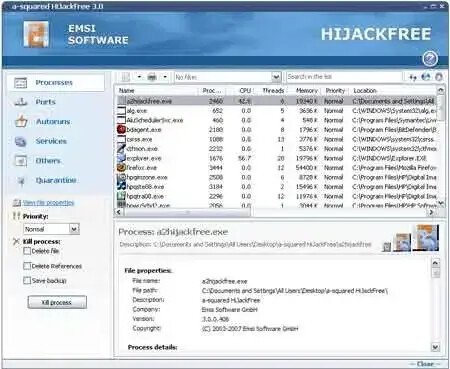450x369 pixels.
Task: Select the a2hijackfree.exe process row
Action: click(277, 101)
